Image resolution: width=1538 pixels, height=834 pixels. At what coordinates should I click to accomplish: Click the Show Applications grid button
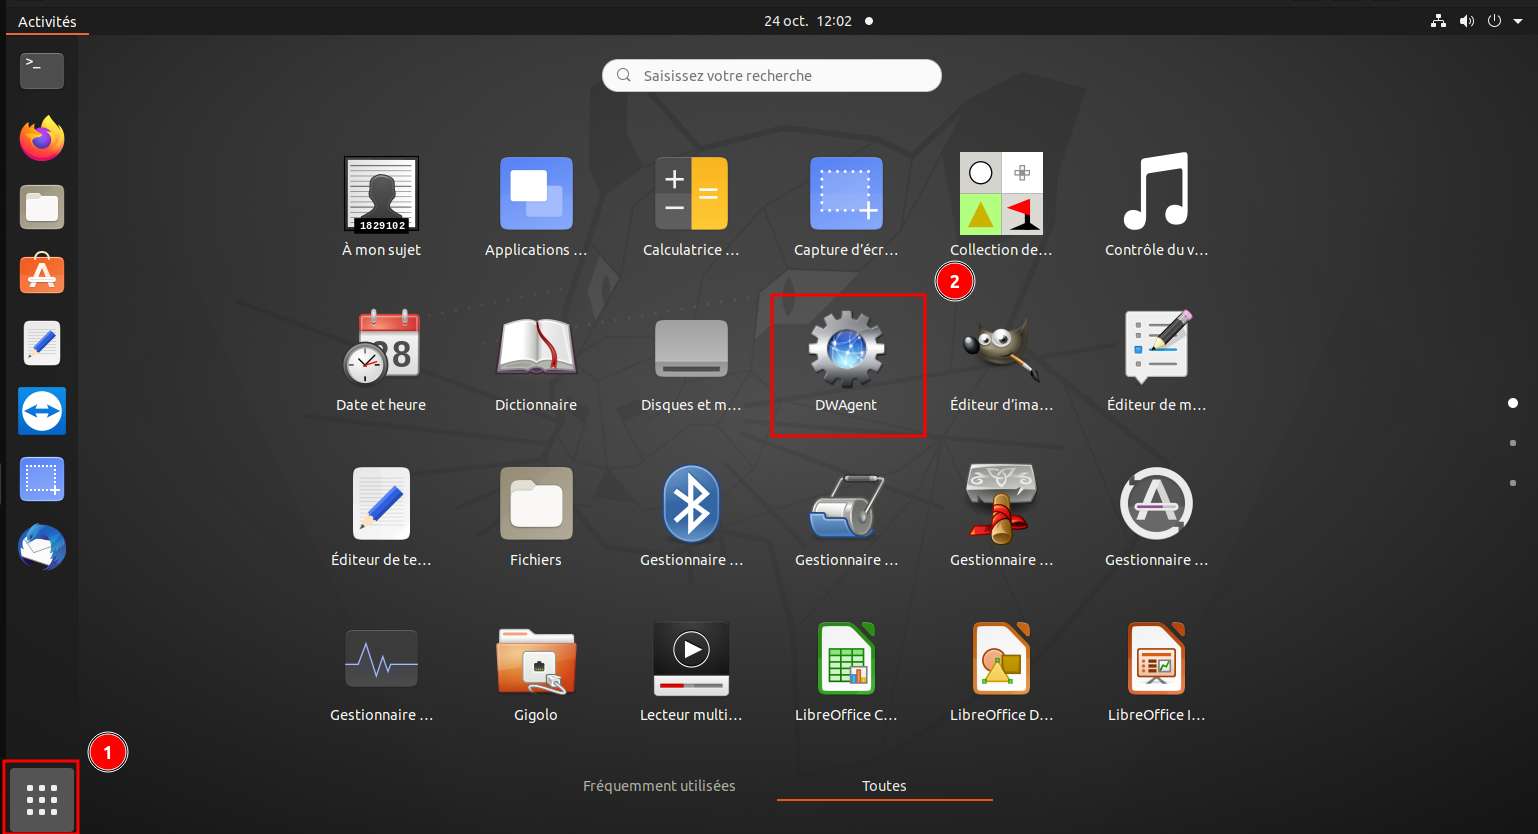coord(42,800)
